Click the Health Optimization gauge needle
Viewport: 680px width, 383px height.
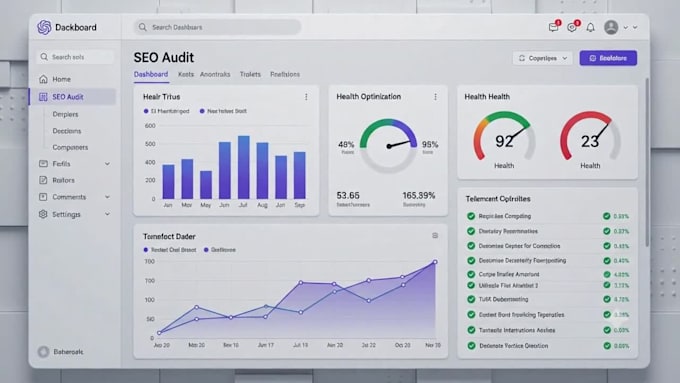tap(400, 144)
